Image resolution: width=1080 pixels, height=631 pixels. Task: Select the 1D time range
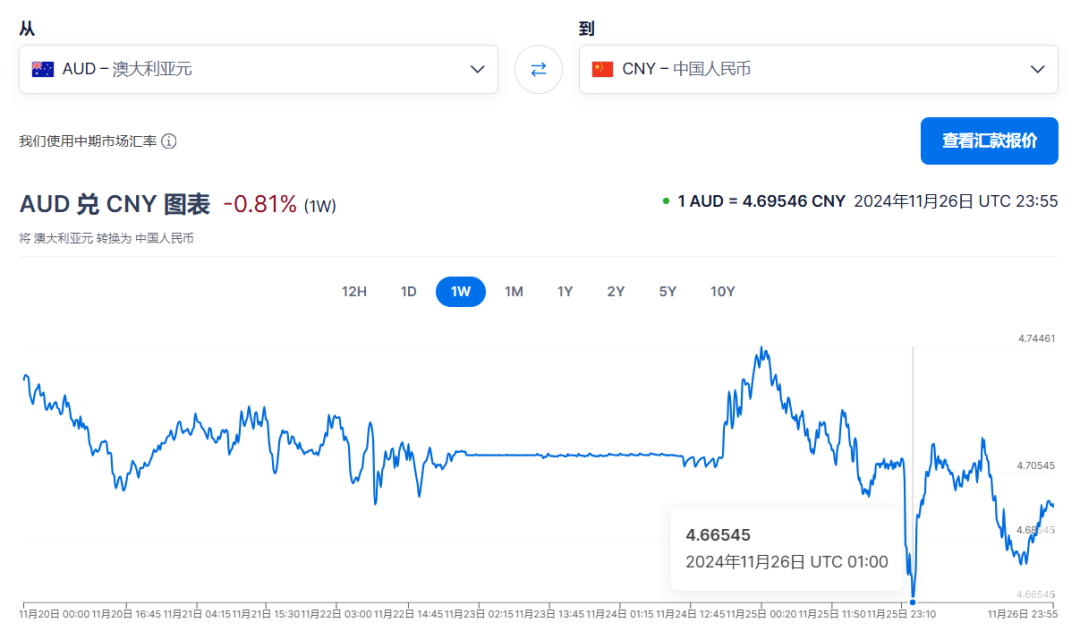pos(408,291)
